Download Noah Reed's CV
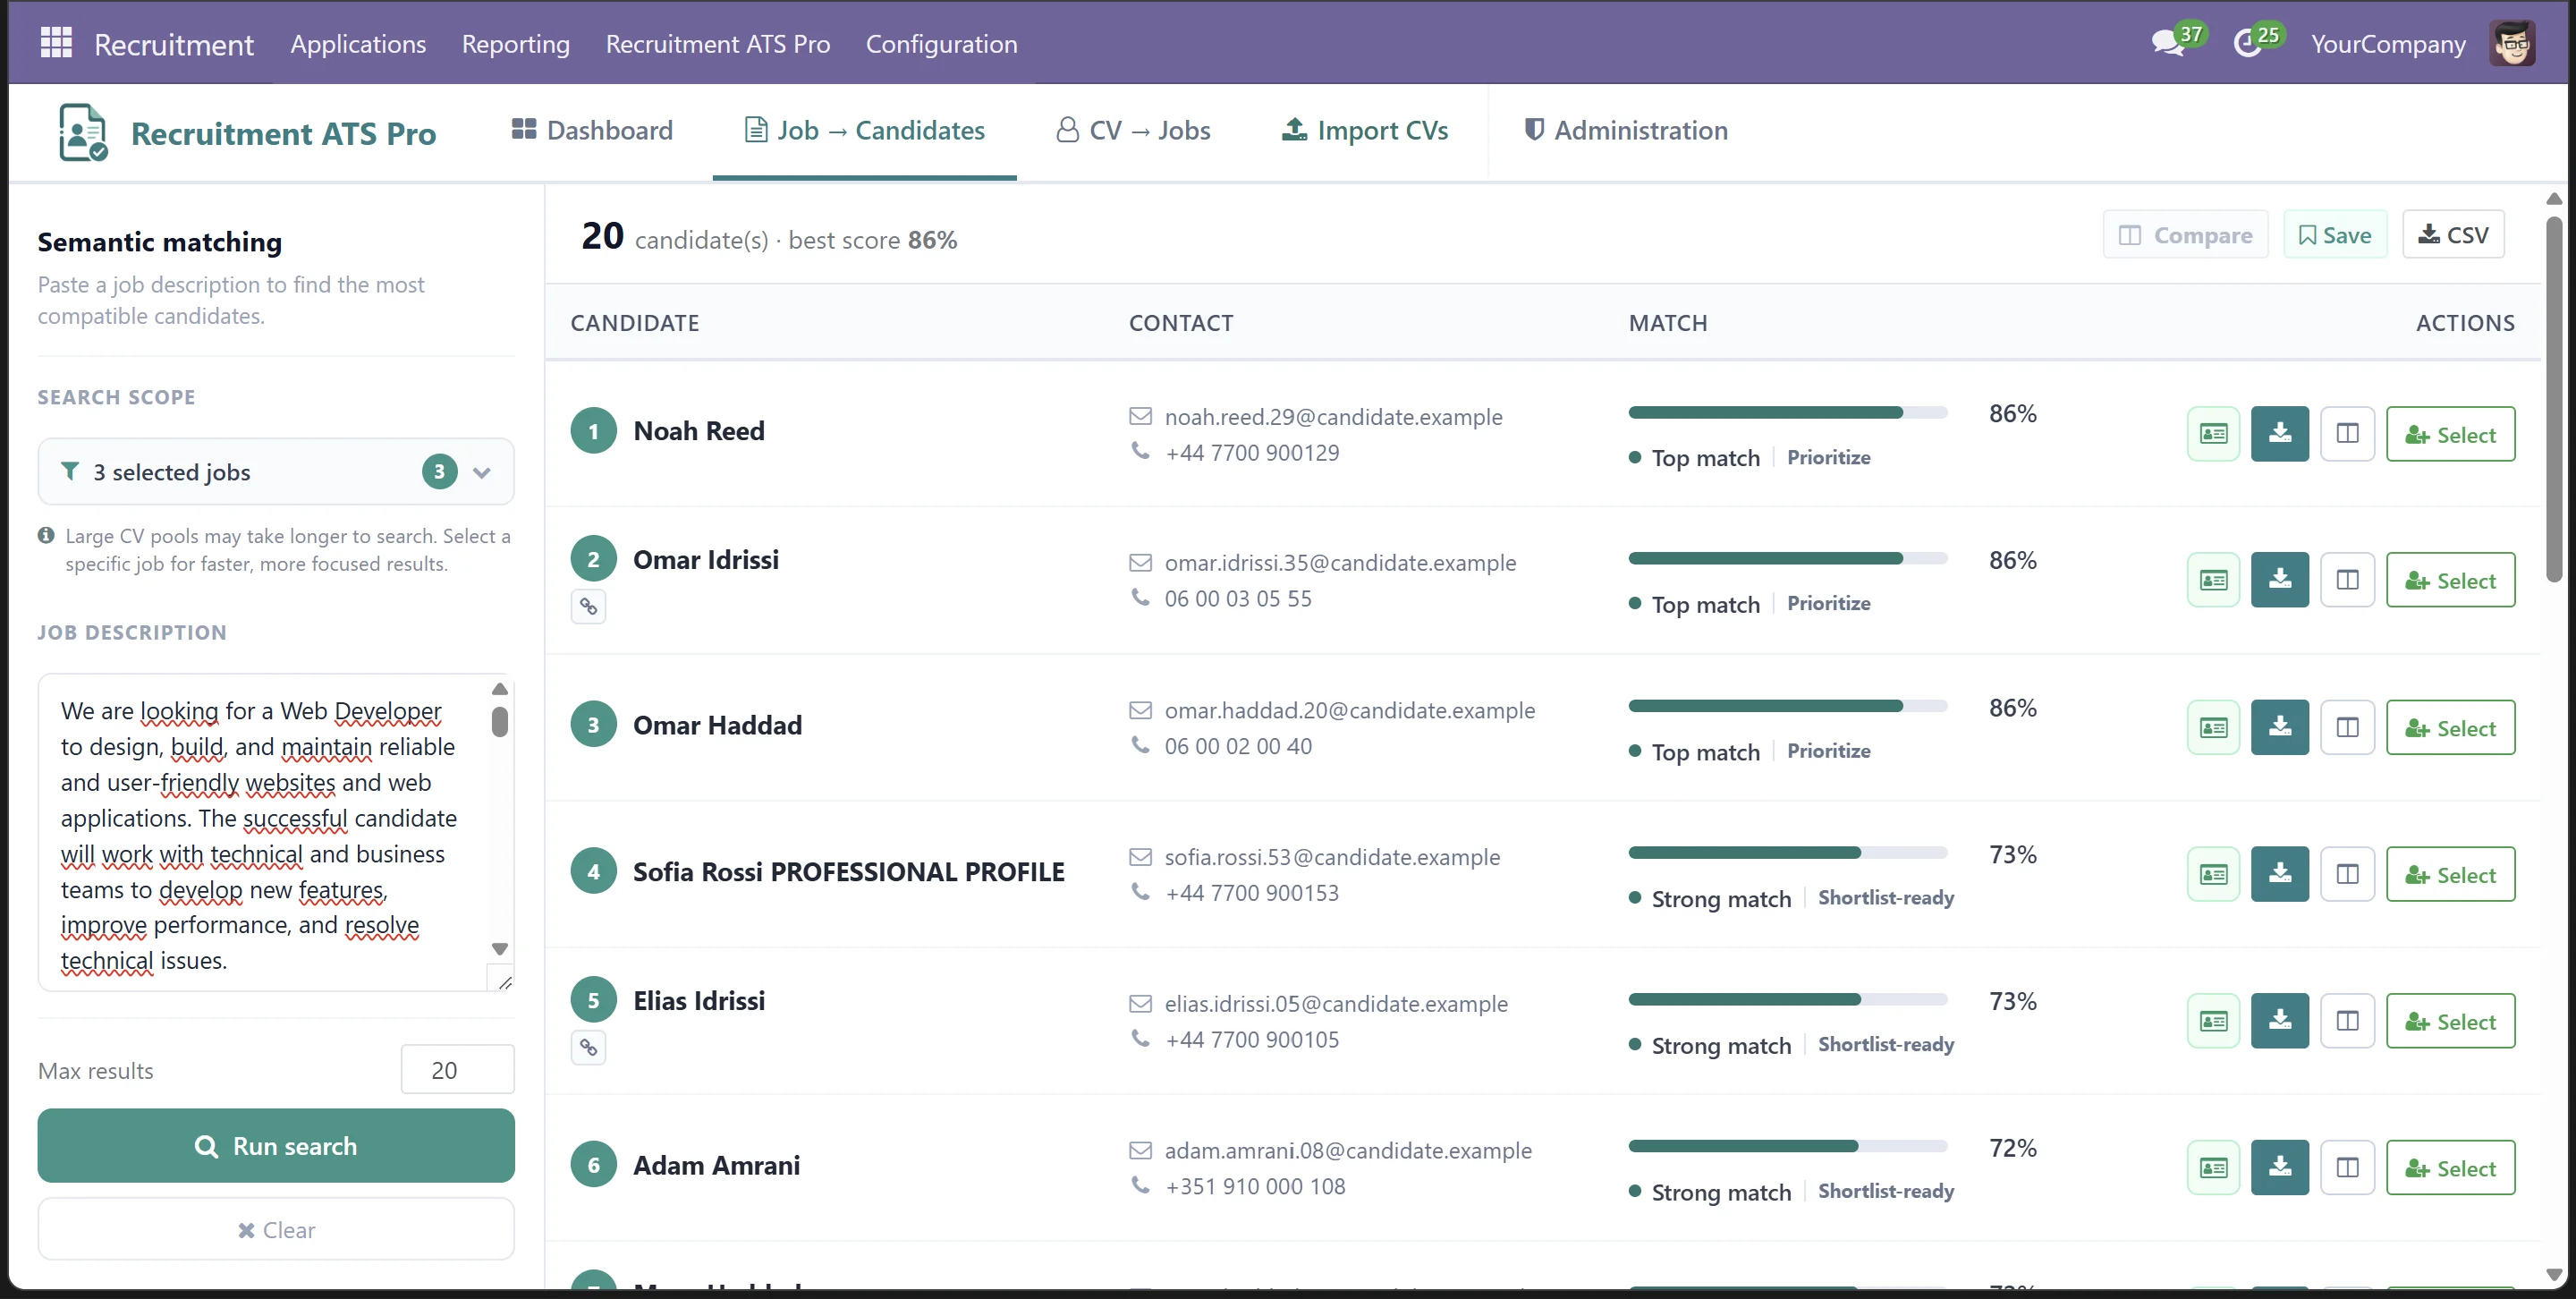 coord(2279,433)
